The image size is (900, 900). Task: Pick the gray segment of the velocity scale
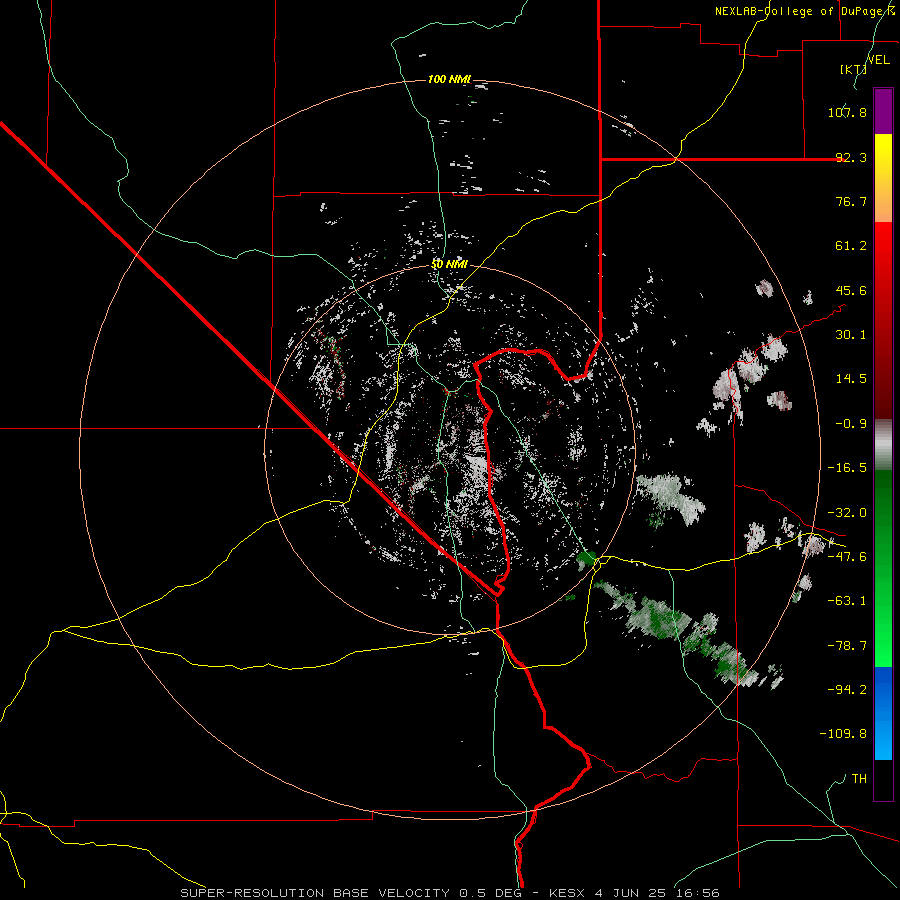pos(883,444)
